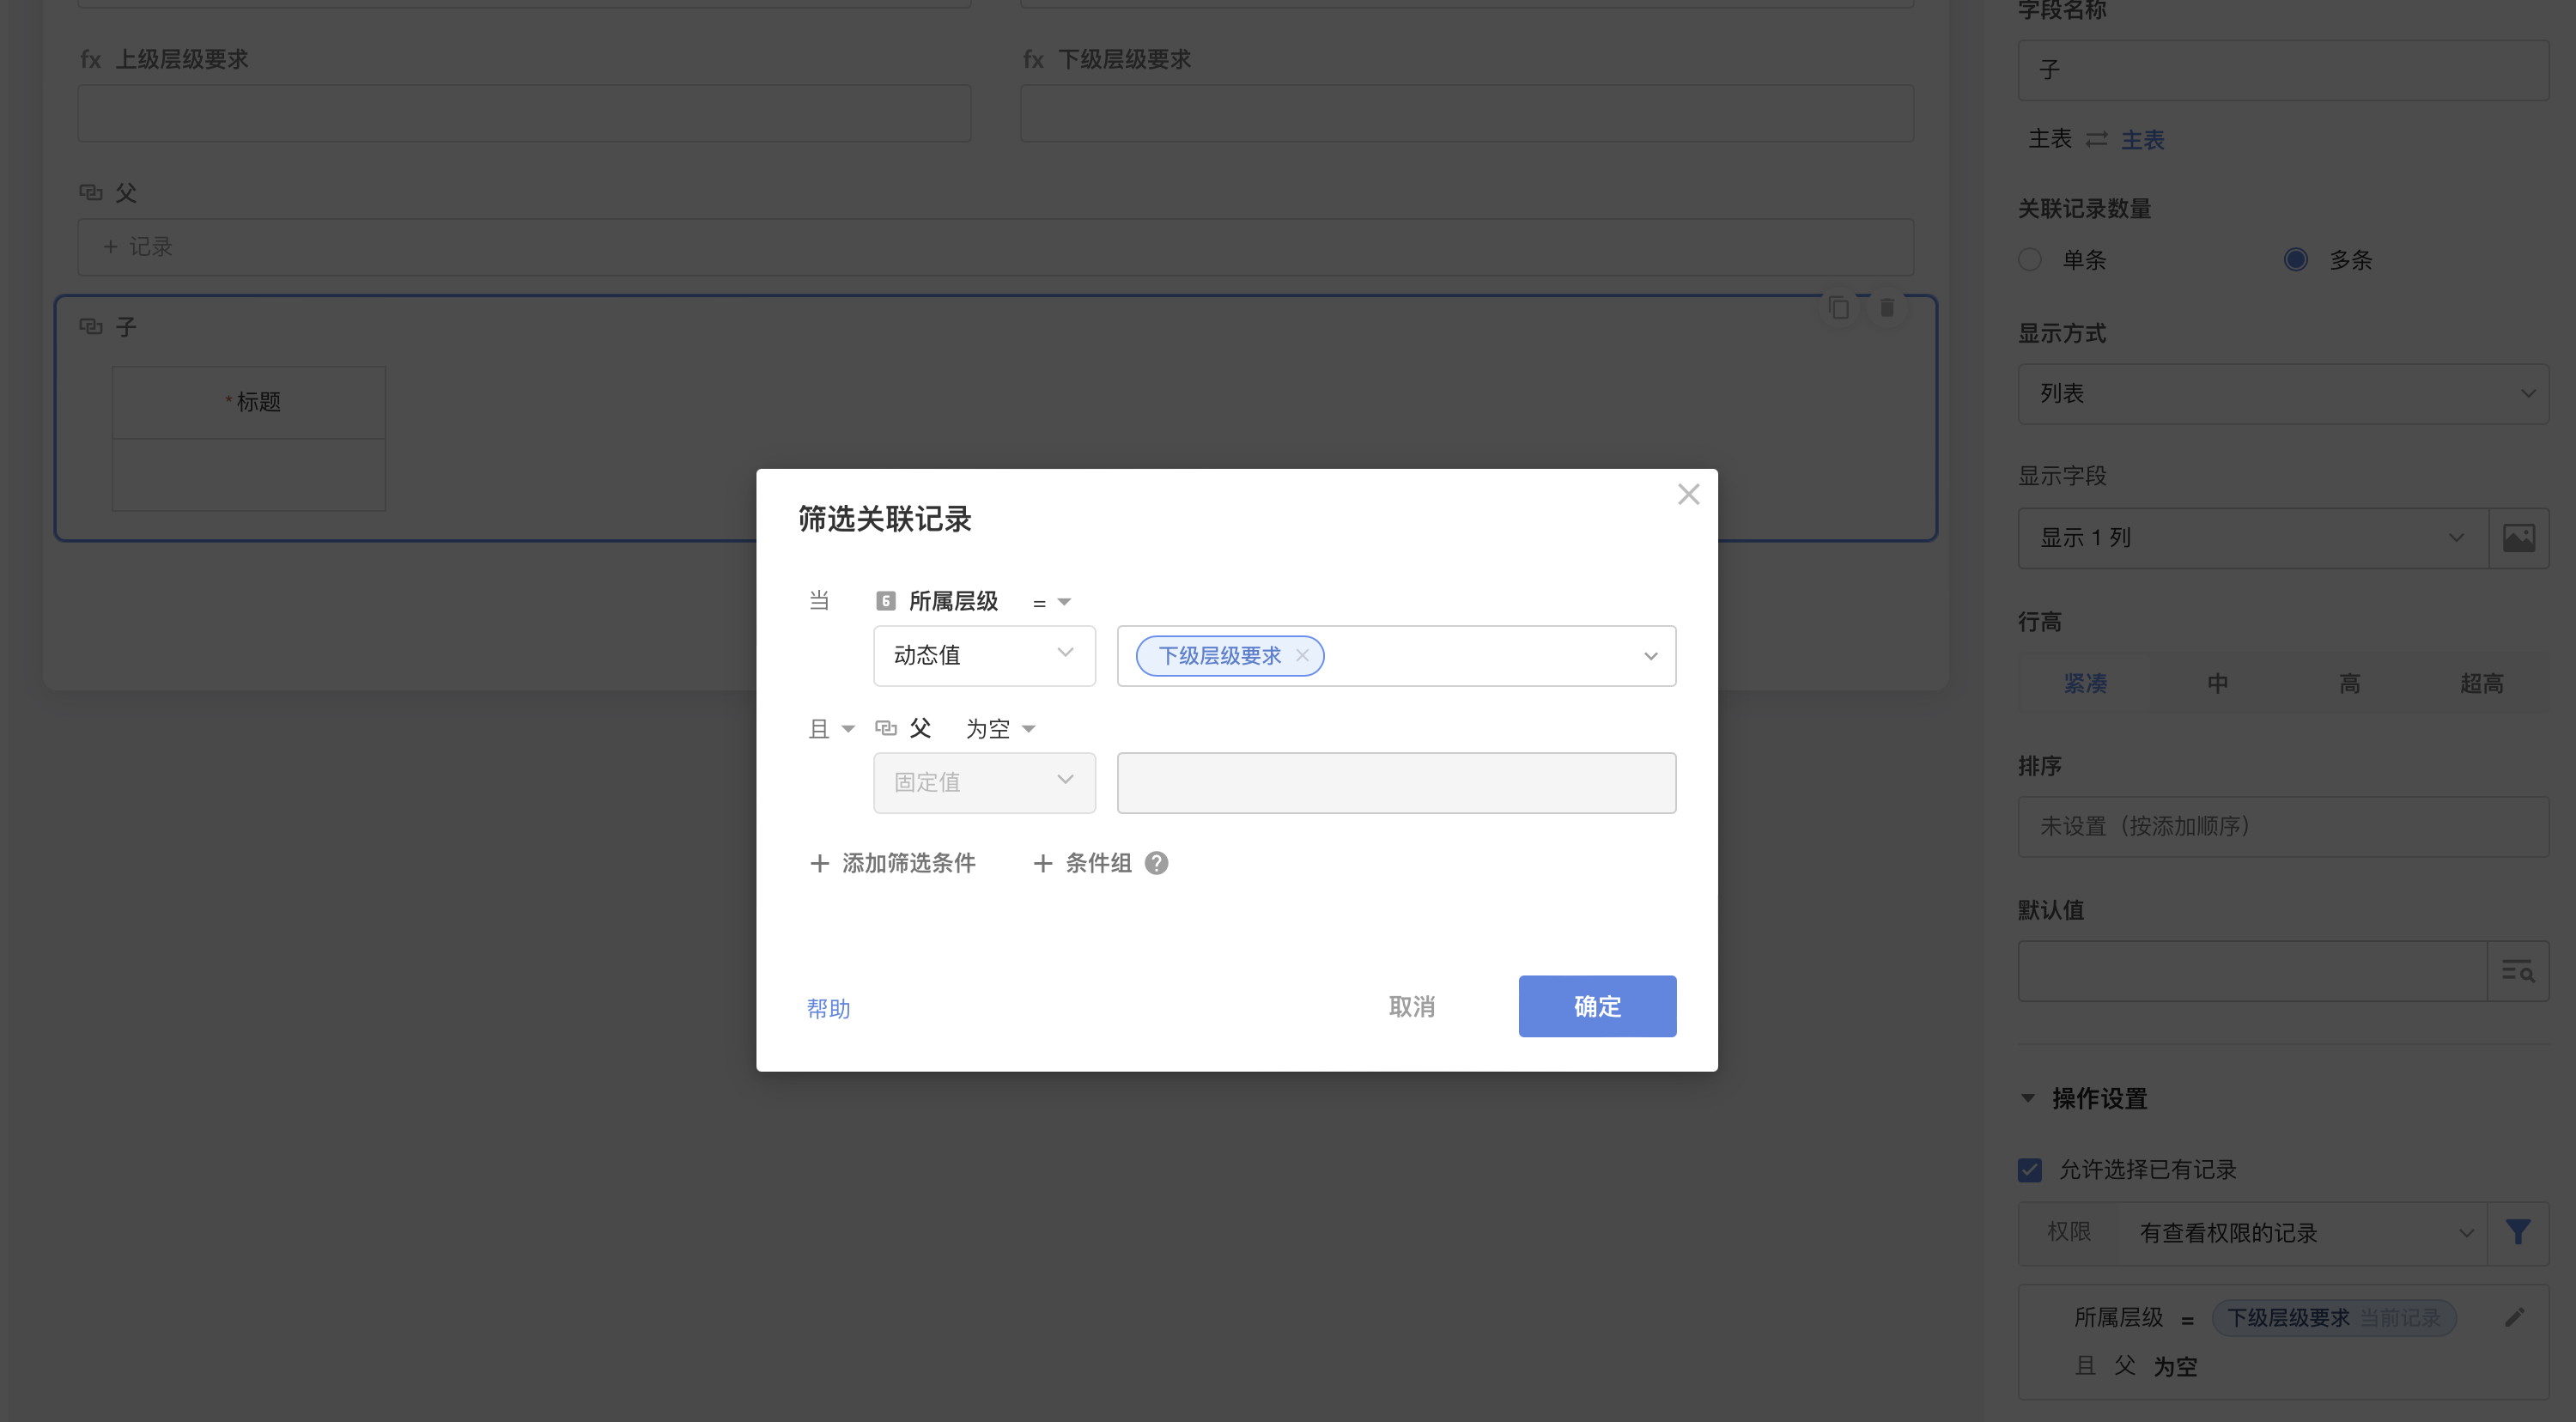
Task: Click the help icon next to 条件组
Action: (x=1157, y=863)
